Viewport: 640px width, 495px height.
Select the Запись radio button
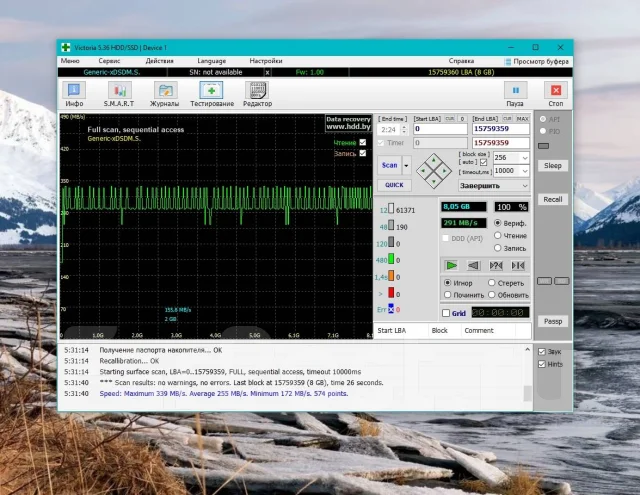click(498, 248)
